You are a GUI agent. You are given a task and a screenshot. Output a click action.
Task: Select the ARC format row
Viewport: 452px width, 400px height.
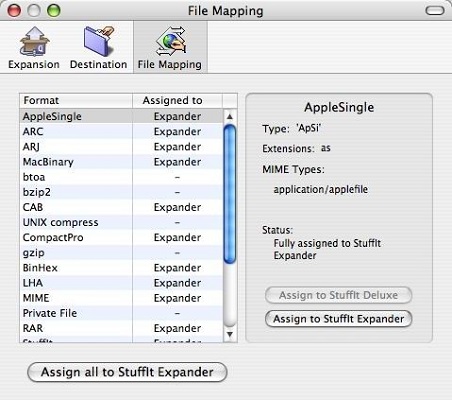tap(121, 131)
